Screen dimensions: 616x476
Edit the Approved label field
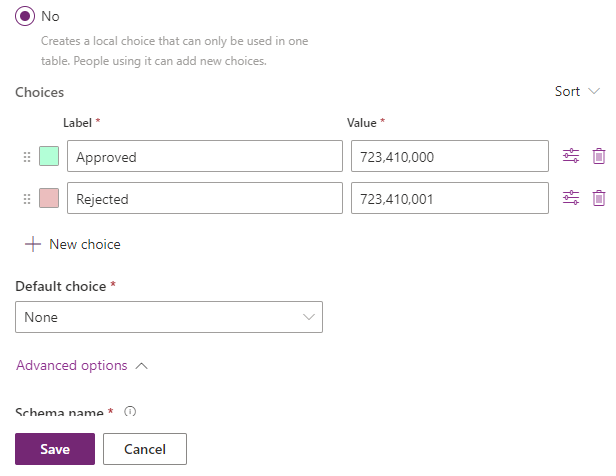pos(205,156)
